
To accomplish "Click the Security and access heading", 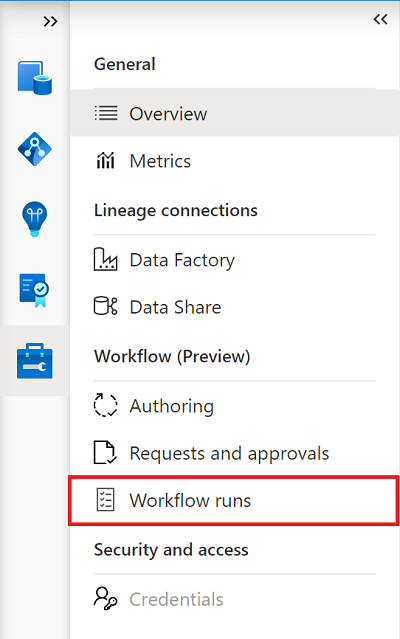I will click(x=171, y=550).
